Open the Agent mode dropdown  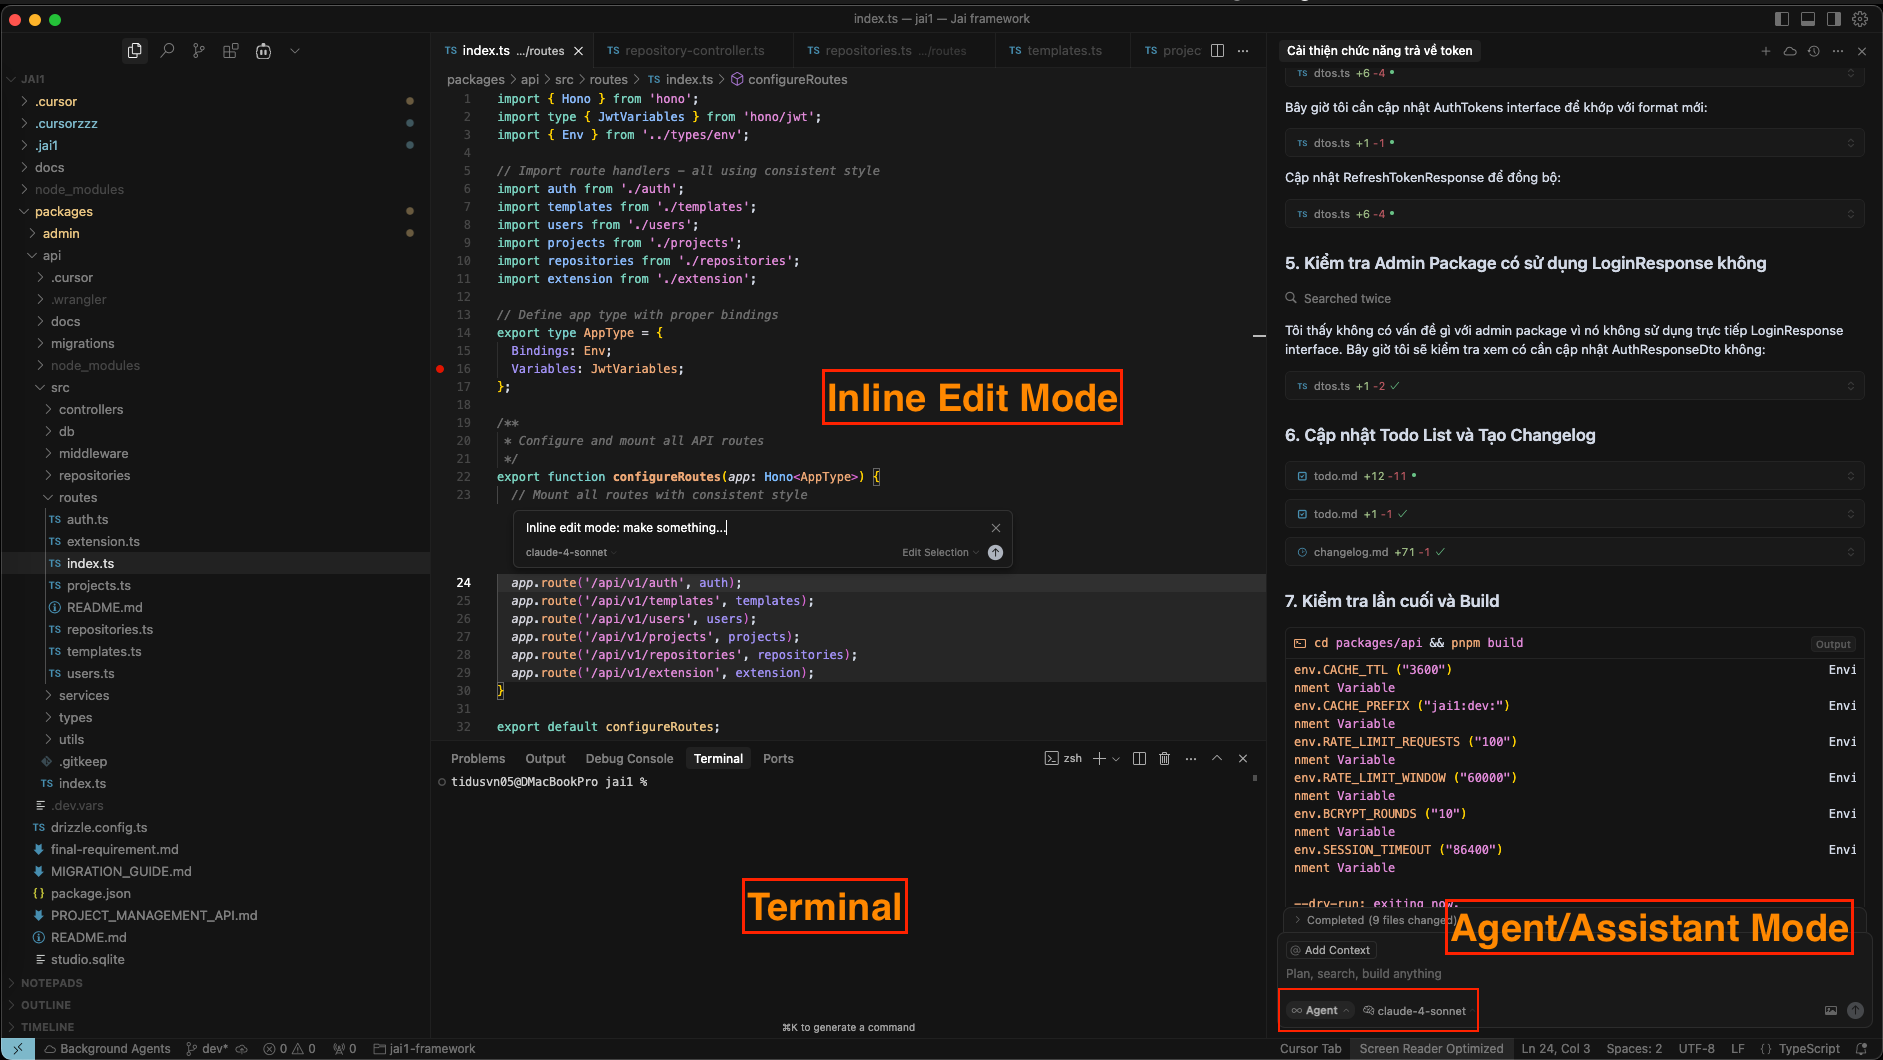click(x=1320, y=1011)
